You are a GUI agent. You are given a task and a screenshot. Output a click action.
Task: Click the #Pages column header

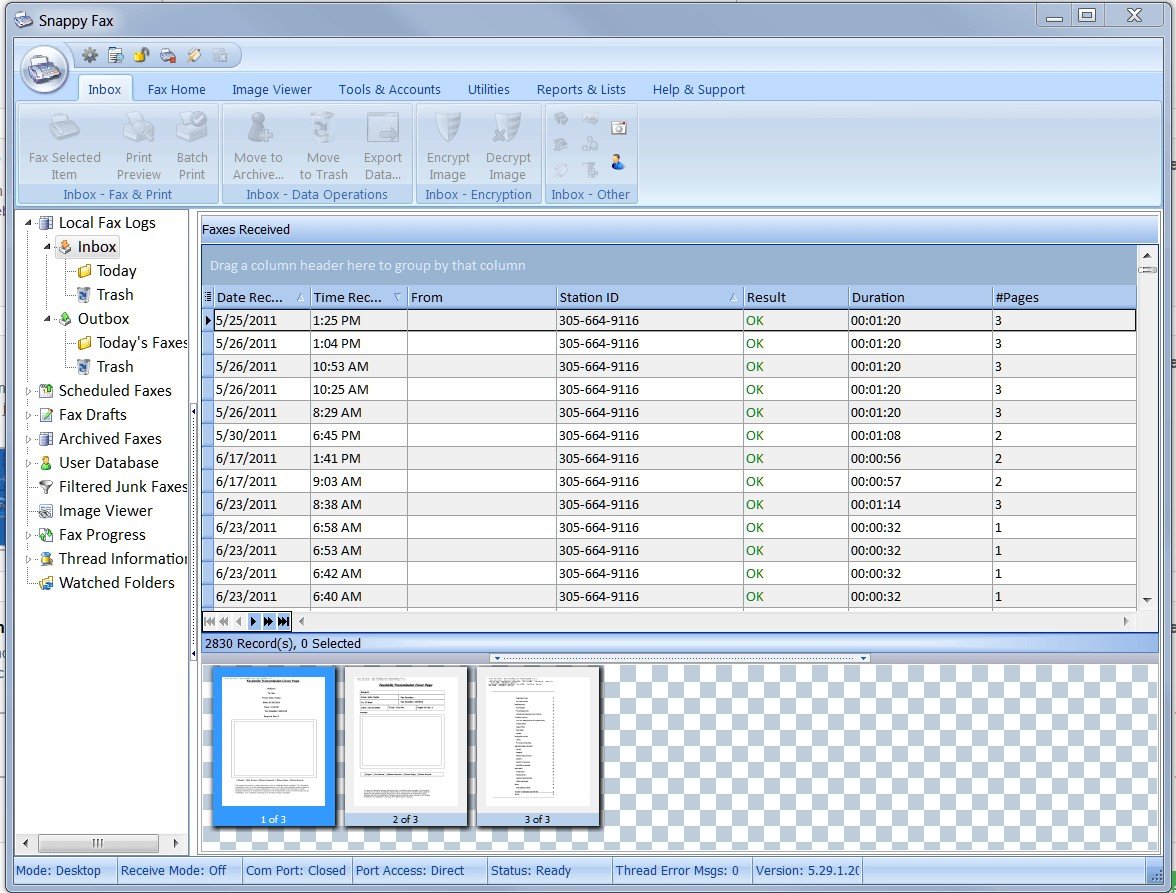[1064, 297]
